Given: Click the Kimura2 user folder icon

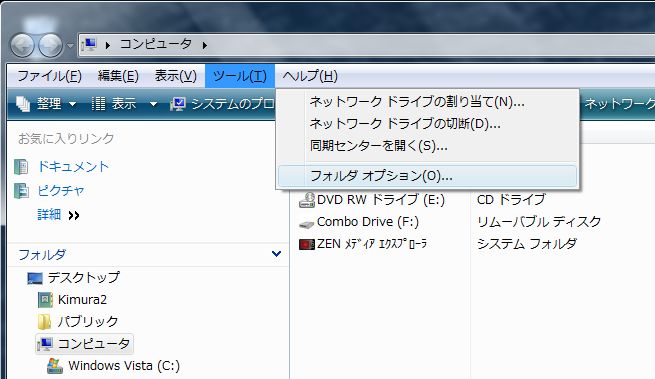Looking at the screenshot, I should point(45,300).
